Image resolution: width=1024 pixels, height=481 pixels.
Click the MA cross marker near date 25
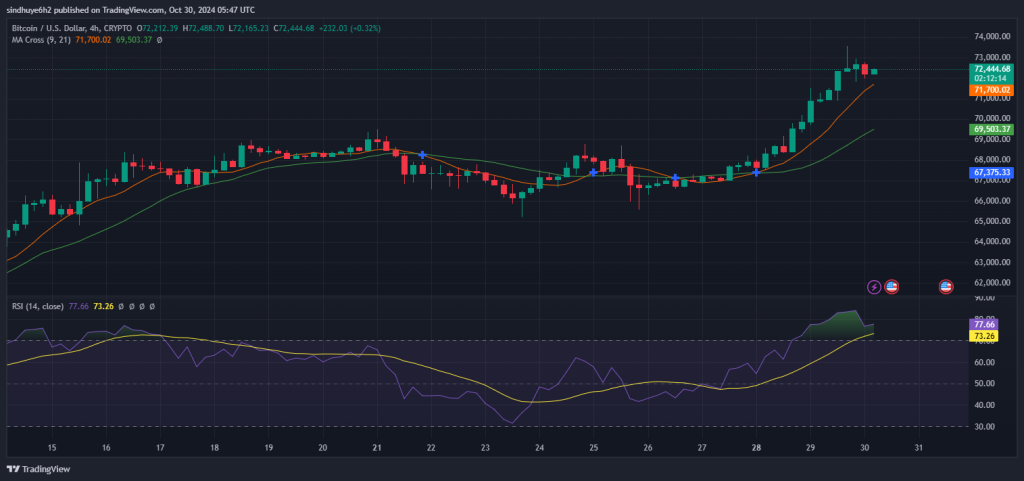coord(594,173)
